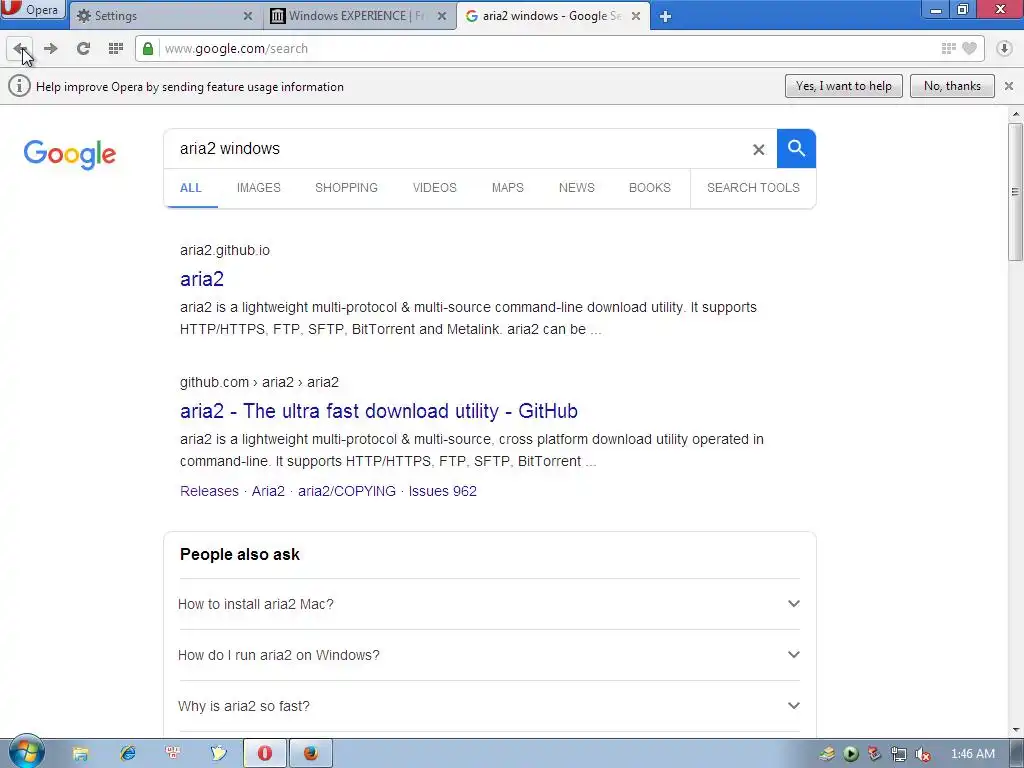Switch to IMAGES results
This screenshot has height=768, width=1024.
(259, 188)
